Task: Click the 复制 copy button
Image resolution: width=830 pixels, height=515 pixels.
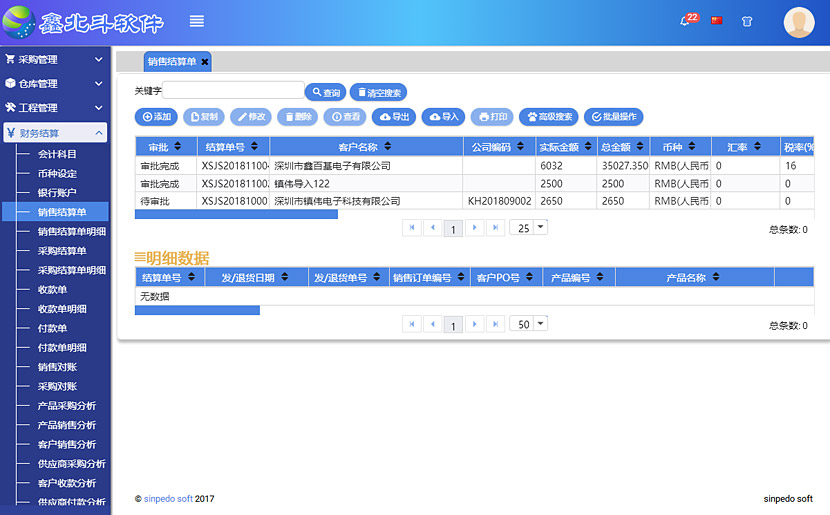Action: tap(204, 117)
